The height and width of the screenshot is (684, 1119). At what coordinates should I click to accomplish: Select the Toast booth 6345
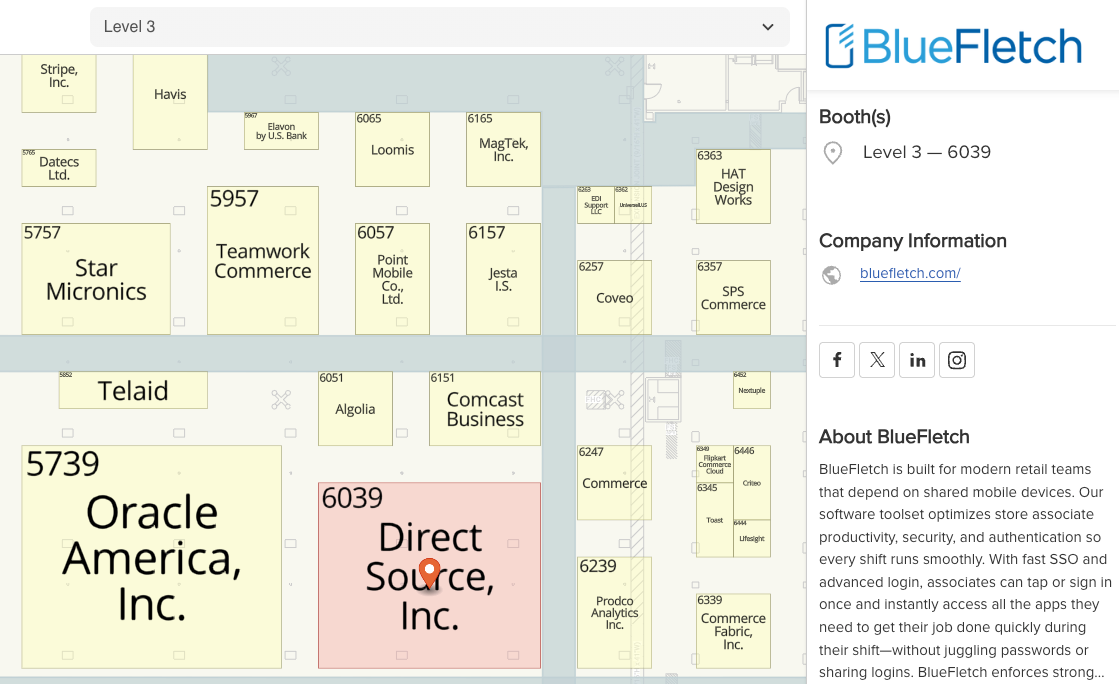pyautogui.click(x=714, y=520)
